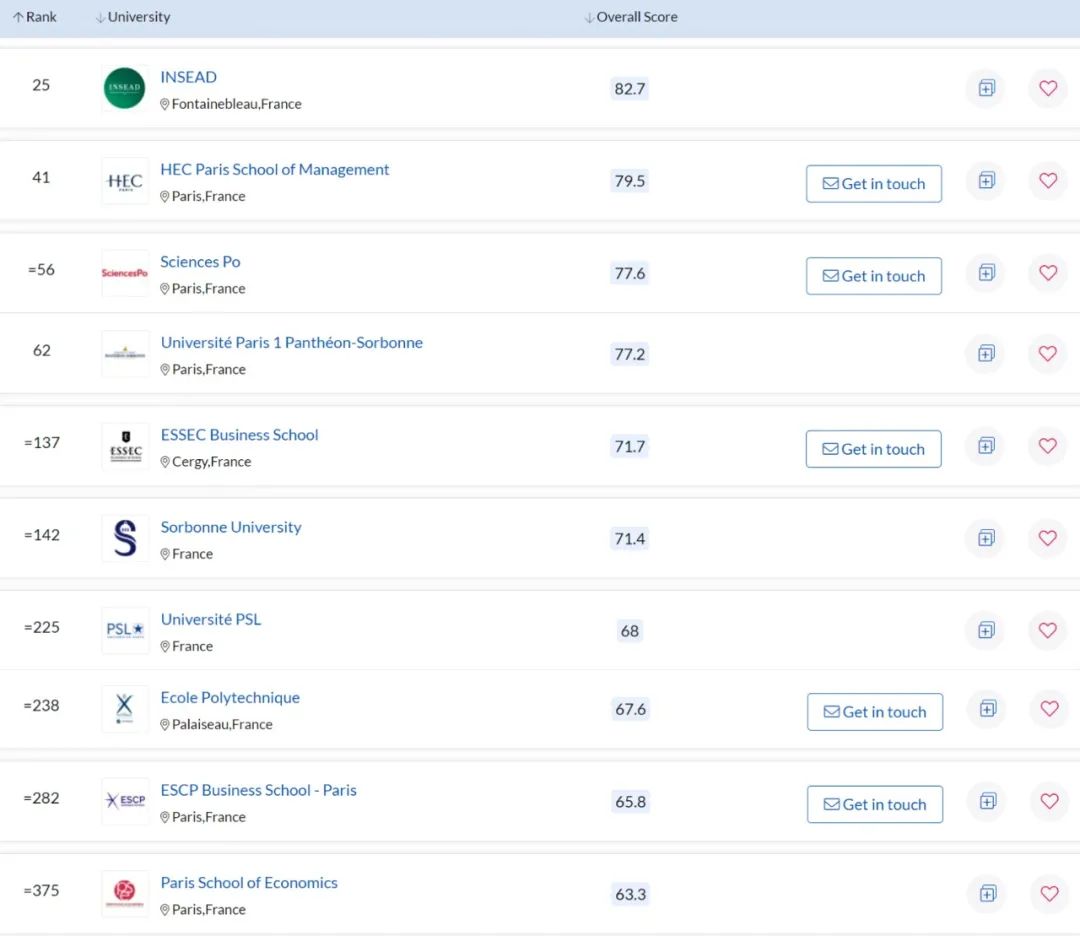Image resolution: width=1080 pixels, height=936 pixels.
Task: Click the overall score 71.7
Action: coord(630,446)
